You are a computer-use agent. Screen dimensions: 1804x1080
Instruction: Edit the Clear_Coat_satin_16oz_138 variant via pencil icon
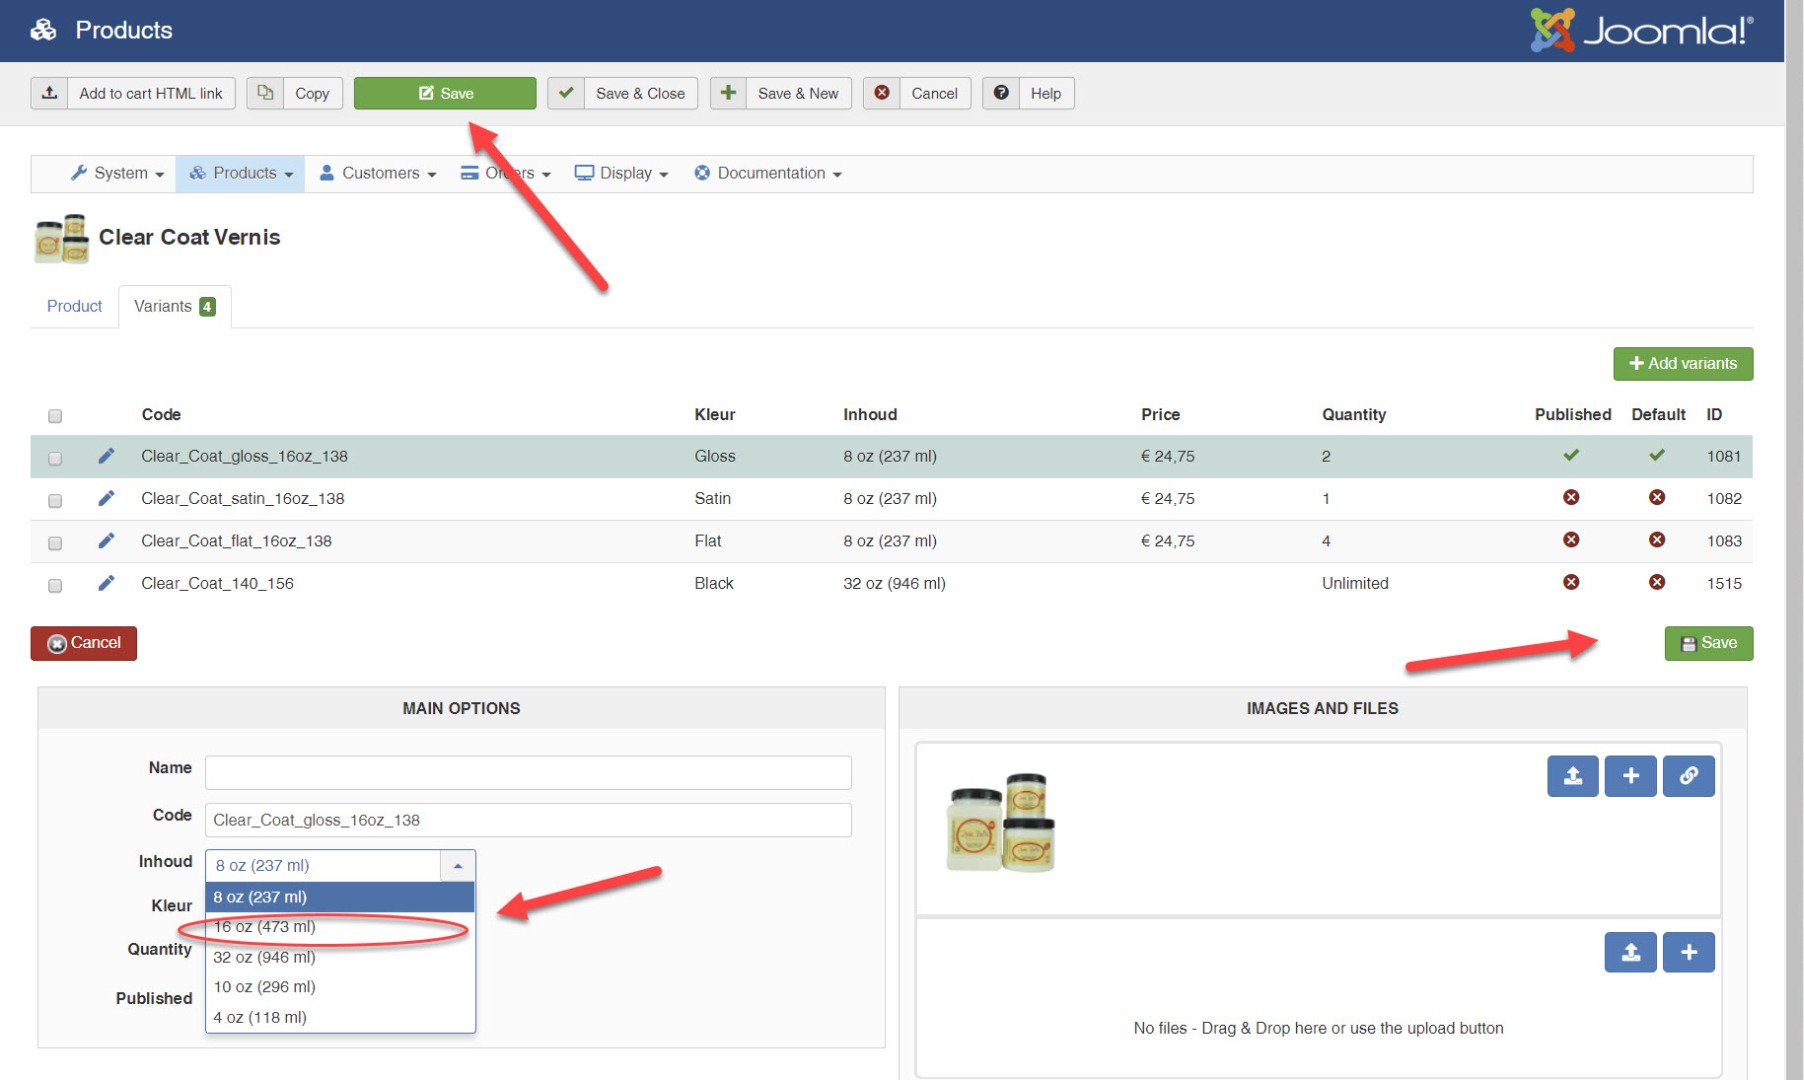(x=106, y=498)
